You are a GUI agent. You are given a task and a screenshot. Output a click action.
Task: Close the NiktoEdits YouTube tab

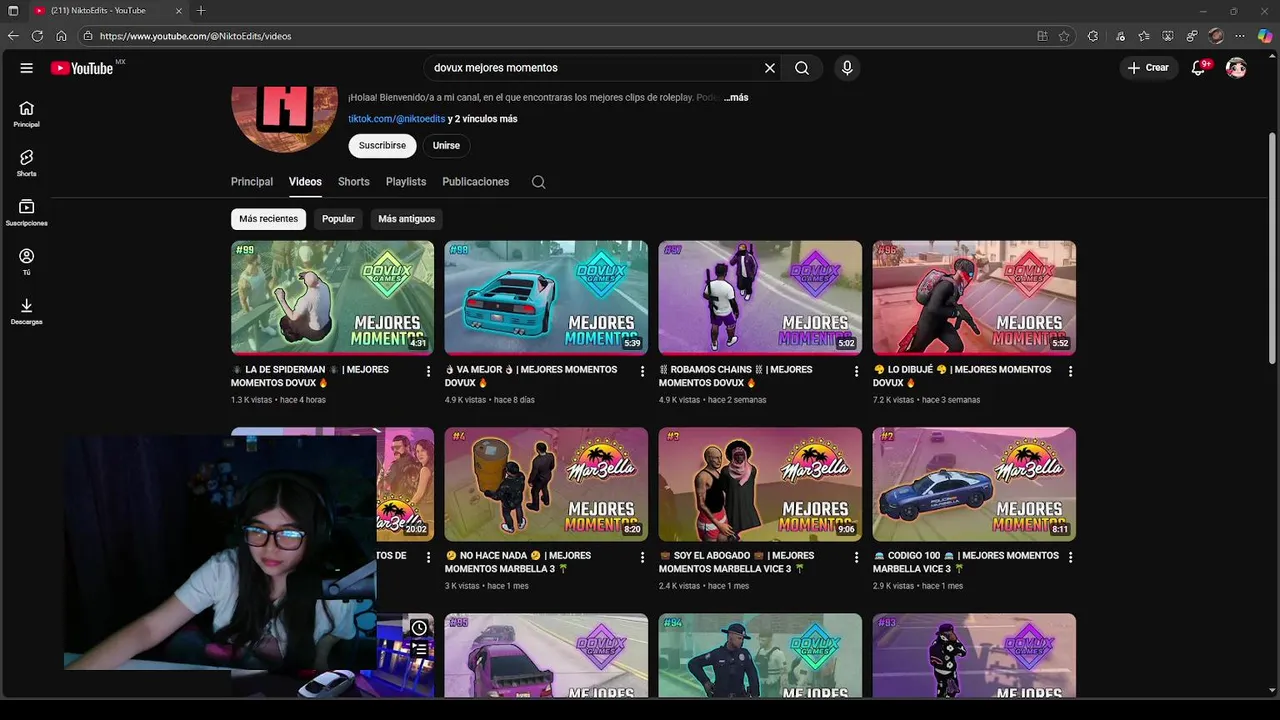179,11
